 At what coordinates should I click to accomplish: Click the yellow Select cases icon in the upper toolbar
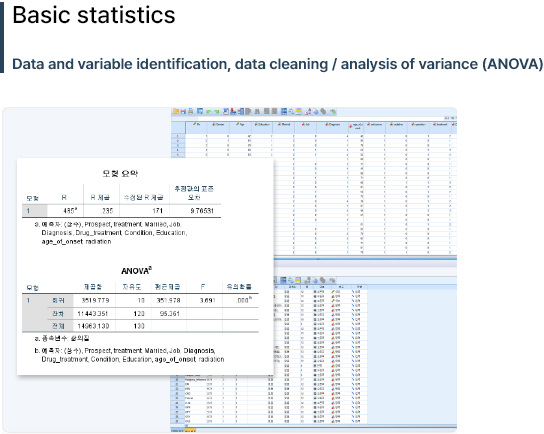pyautogui.click(x=298, y=111)
